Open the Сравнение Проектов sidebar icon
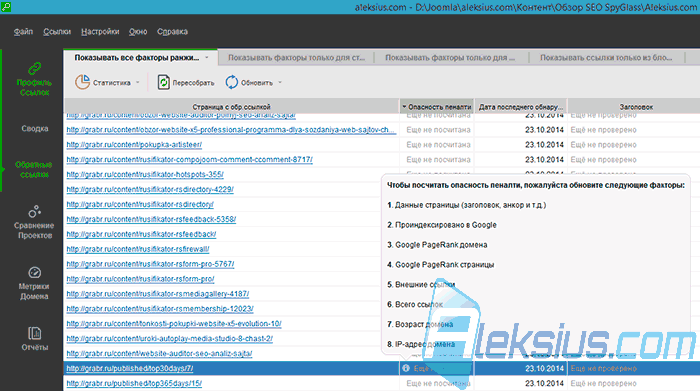Screen dimensions: 700x391 [x=34, y=211]
